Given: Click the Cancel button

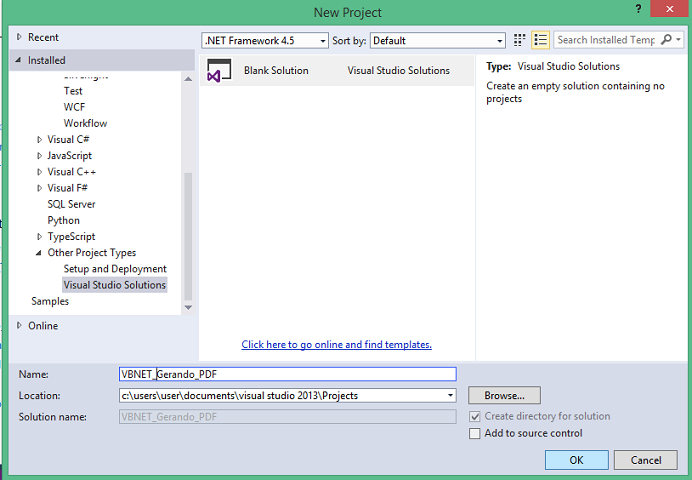Looking at the screenshot, I should coord(646,460).
